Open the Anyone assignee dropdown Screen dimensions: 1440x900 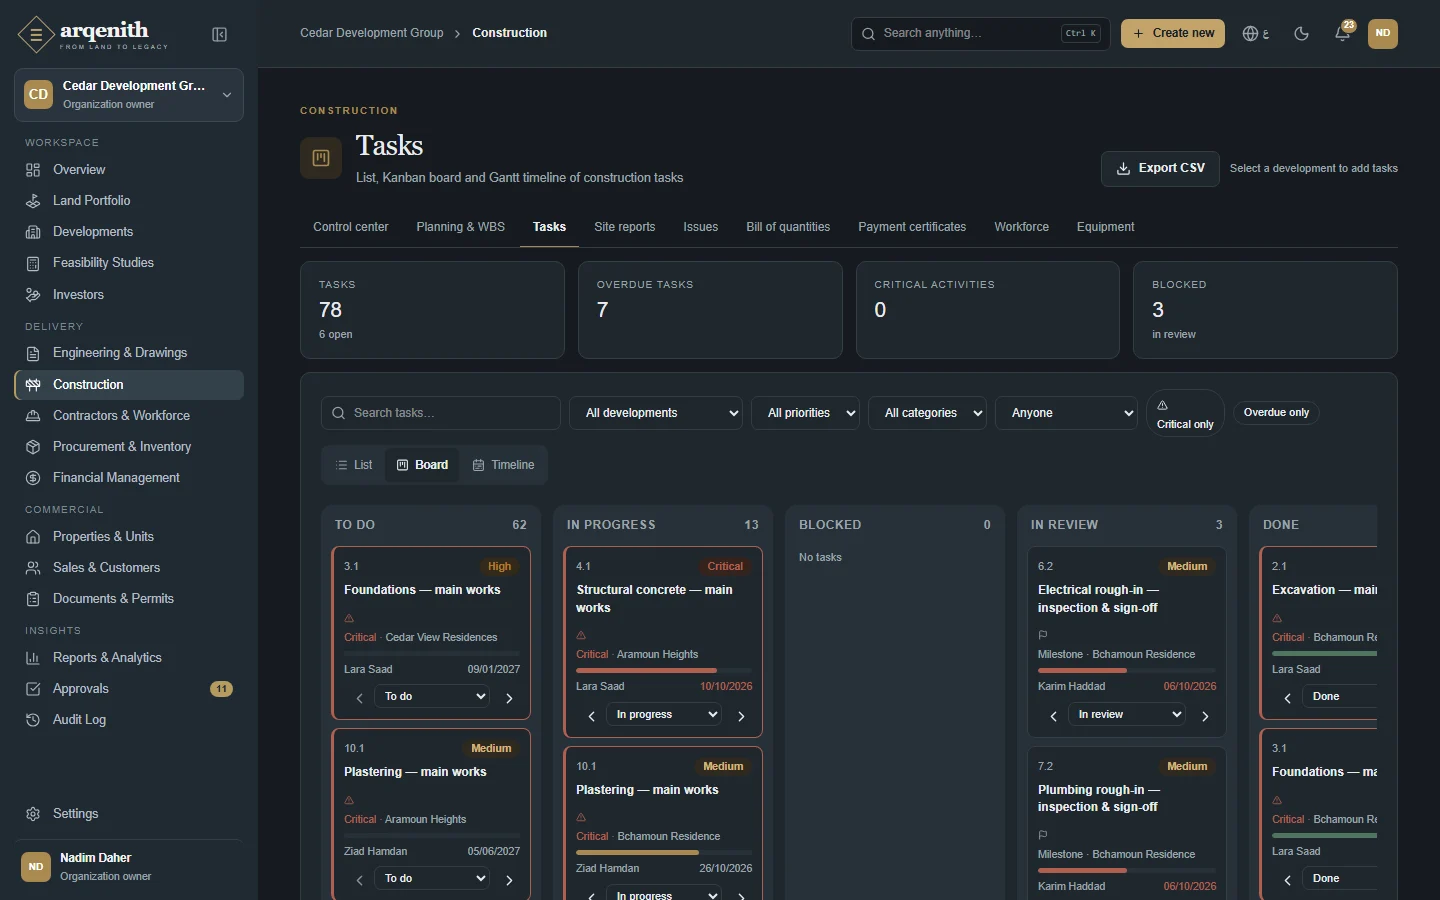coord(1066,413)
